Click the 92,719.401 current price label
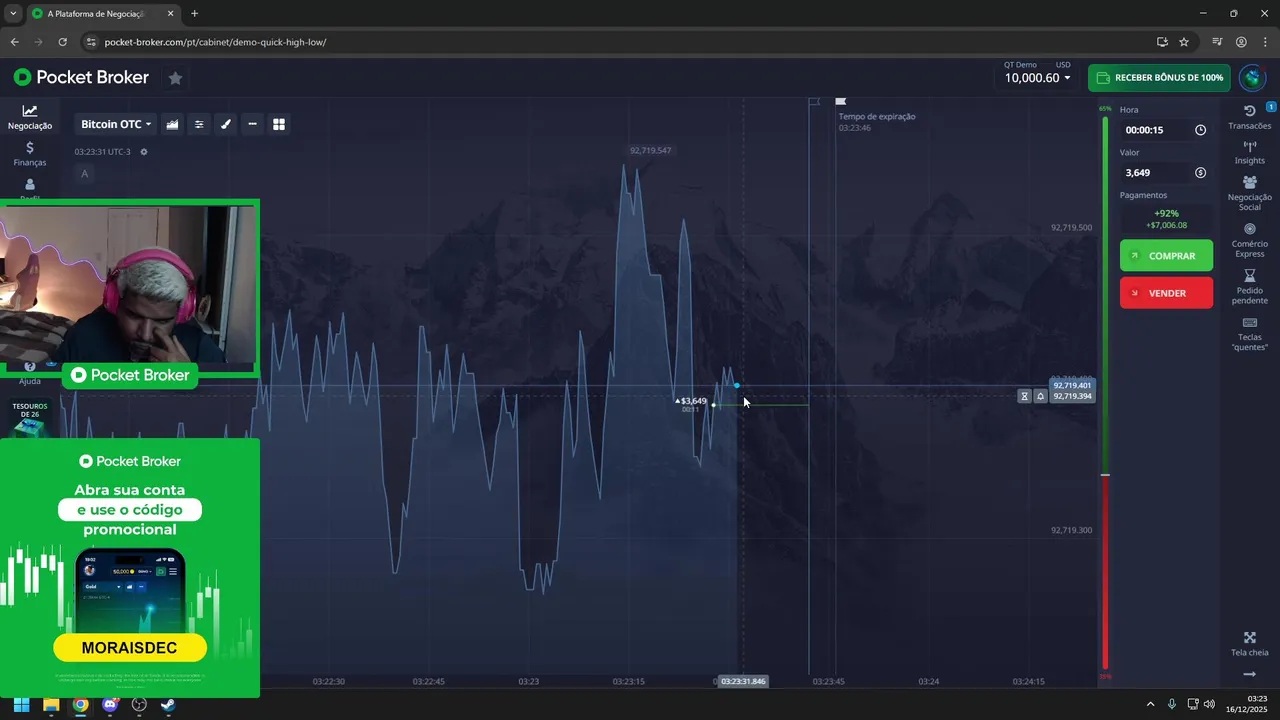The image size is (1280, 720). point(1072,385)
